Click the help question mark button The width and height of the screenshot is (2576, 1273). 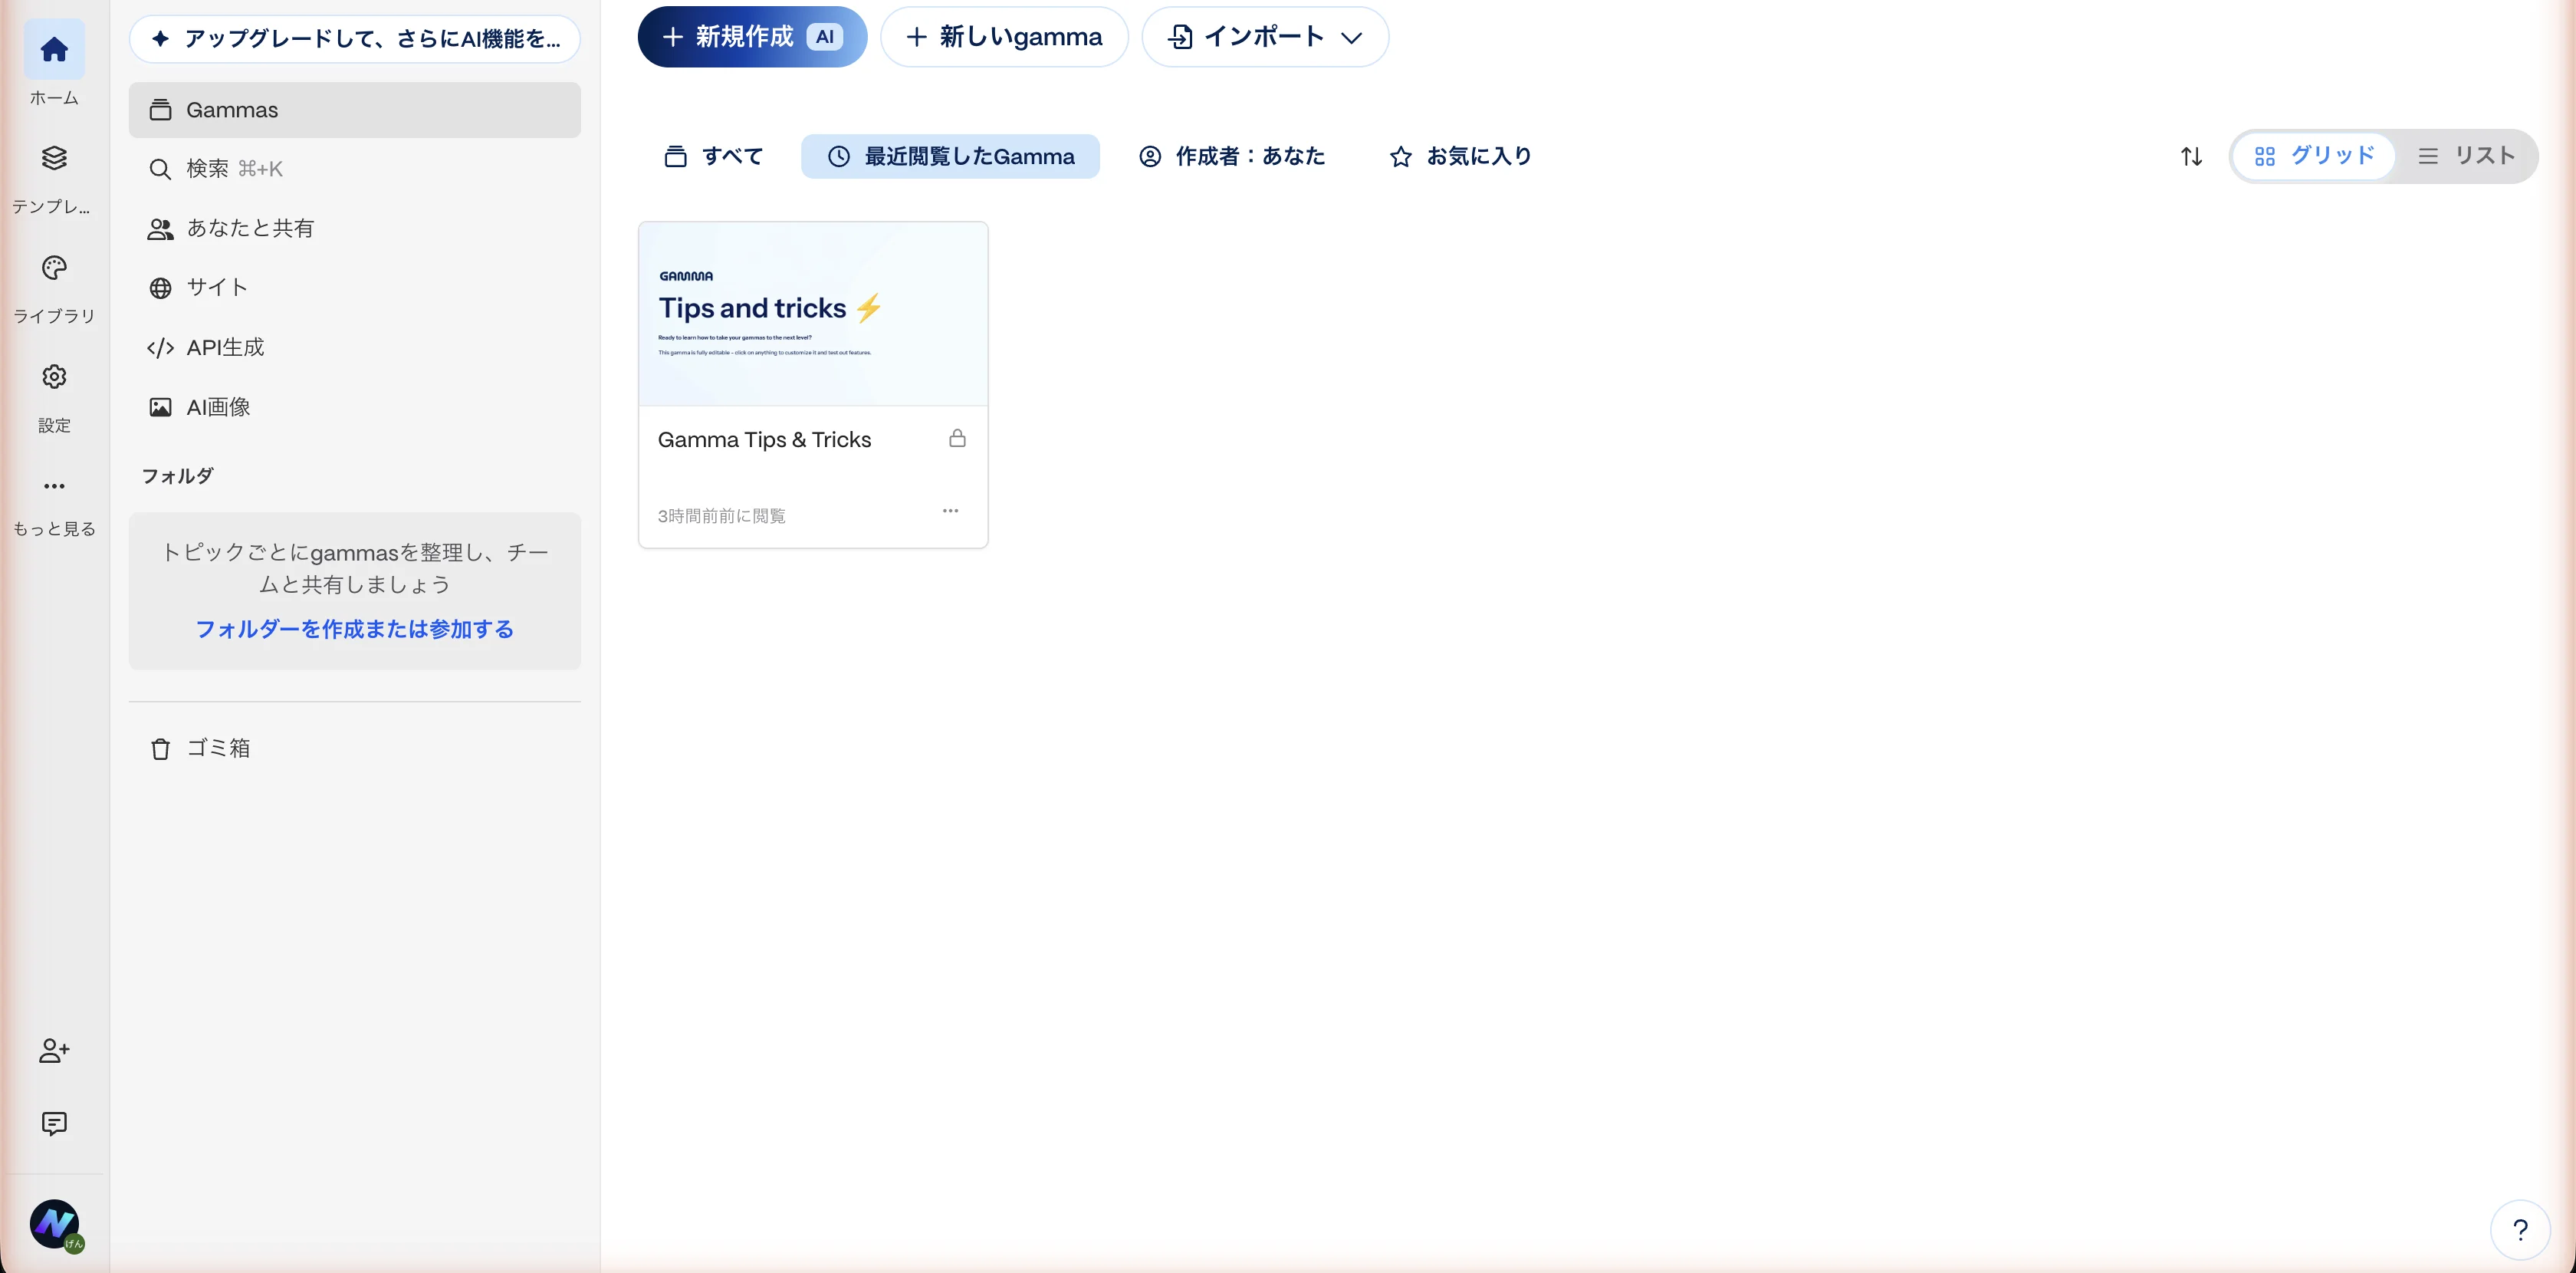click(x=2520, y=1230)
